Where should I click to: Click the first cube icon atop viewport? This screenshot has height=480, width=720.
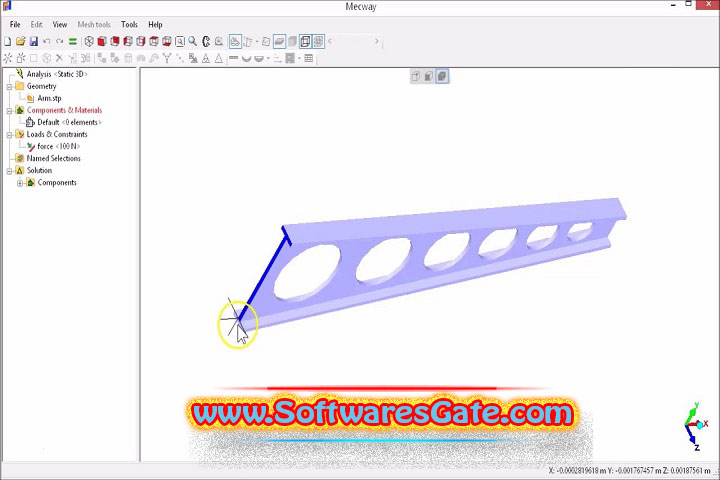[x=416, y=76]
